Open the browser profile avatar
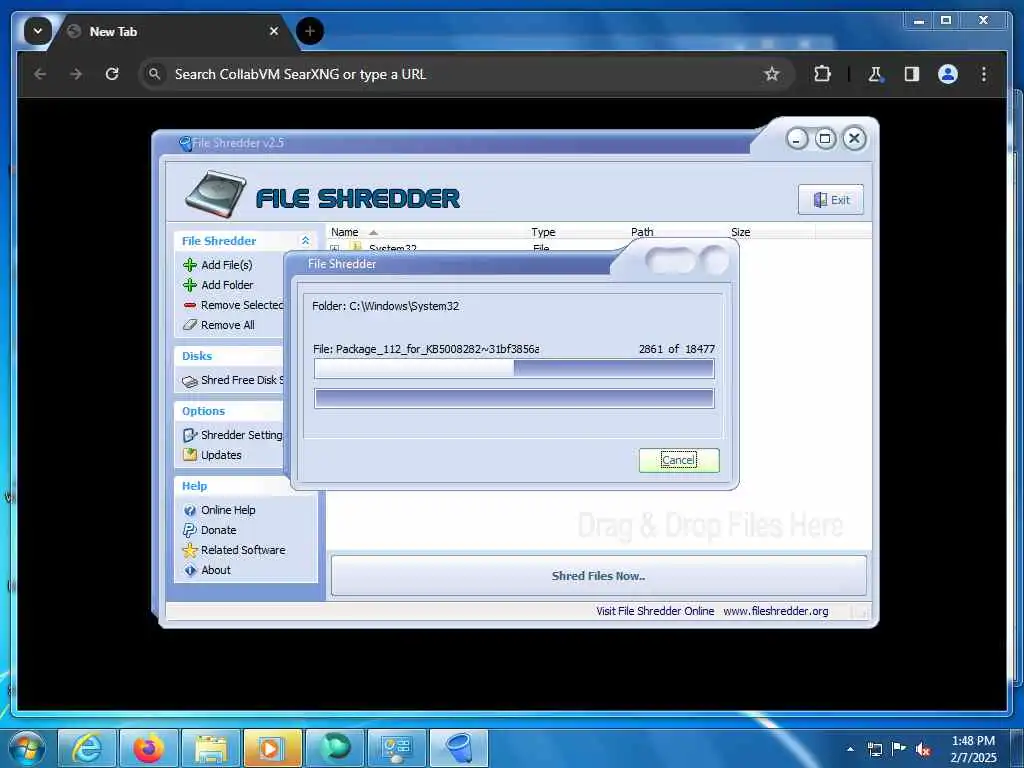The height and width of the screenshot is (768, 1024). [x=948, y=74]
